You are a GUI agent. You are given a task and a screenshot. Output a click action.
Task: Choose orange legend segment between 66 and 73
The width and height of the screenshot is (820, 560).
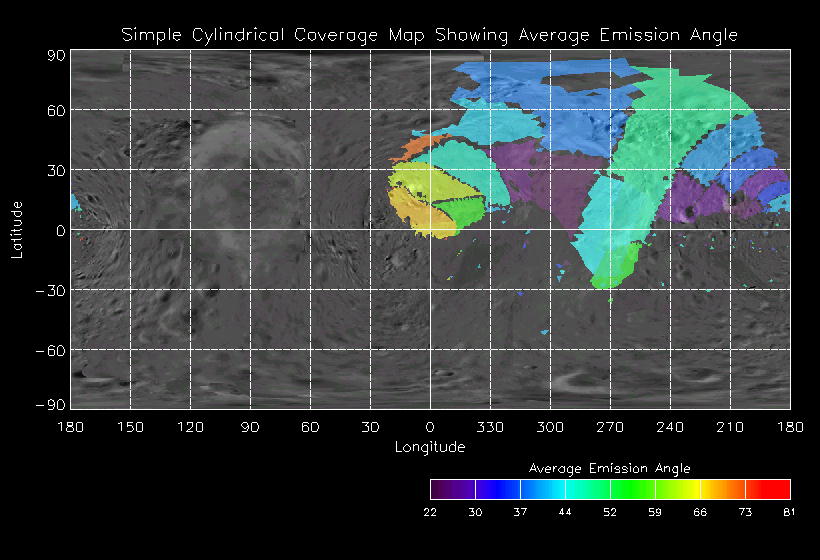(x=722, y=489)
